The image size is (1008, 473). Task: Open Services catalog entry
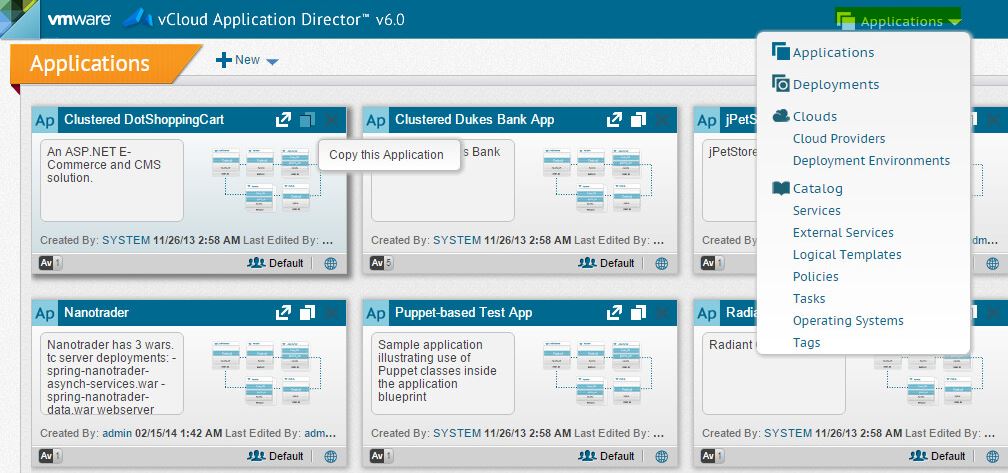[816, 211]
